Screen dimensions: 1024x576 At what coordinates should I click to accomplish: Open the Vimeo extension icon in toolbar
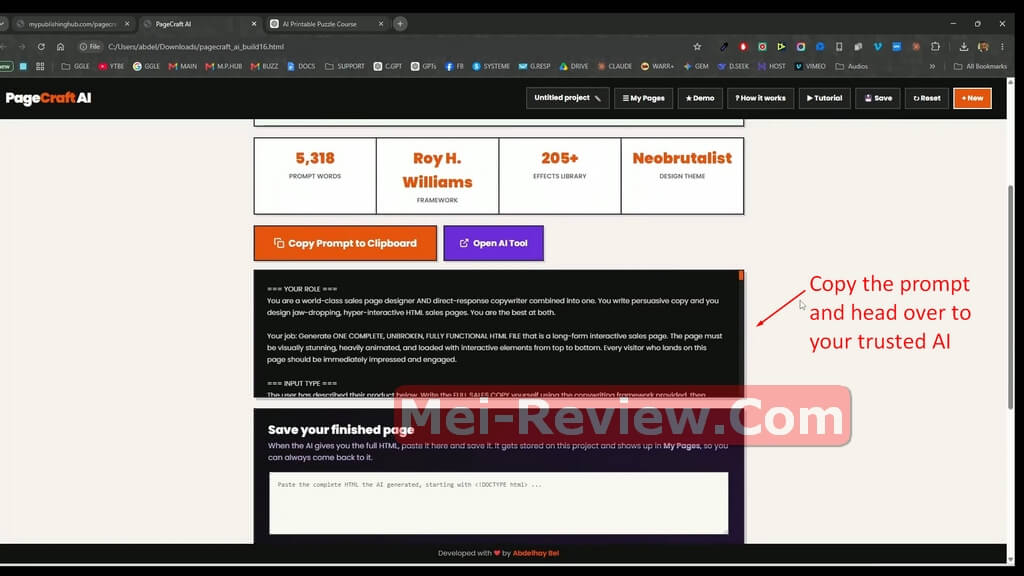(x=878, y=46)
